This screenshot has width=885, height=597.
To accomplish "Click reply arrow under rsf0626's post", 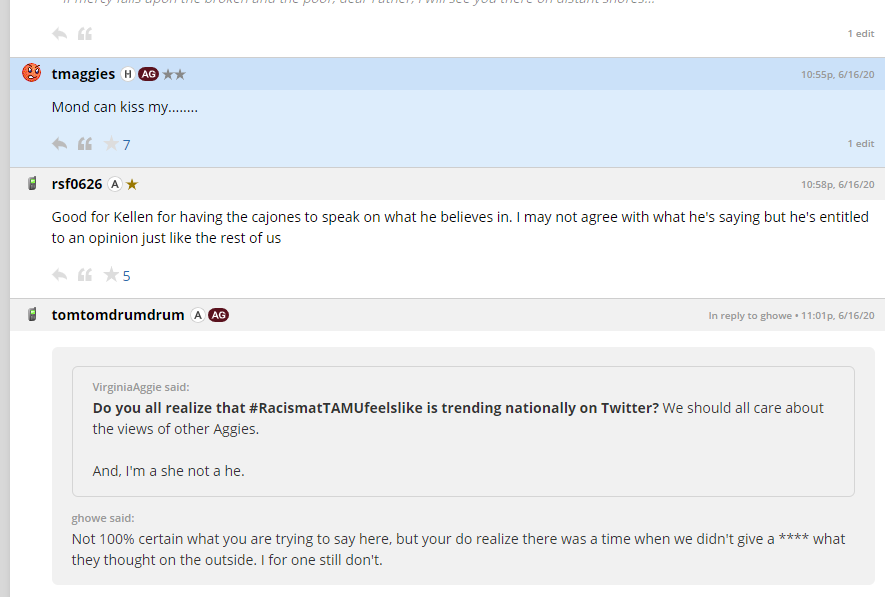I will click(60, 275).
